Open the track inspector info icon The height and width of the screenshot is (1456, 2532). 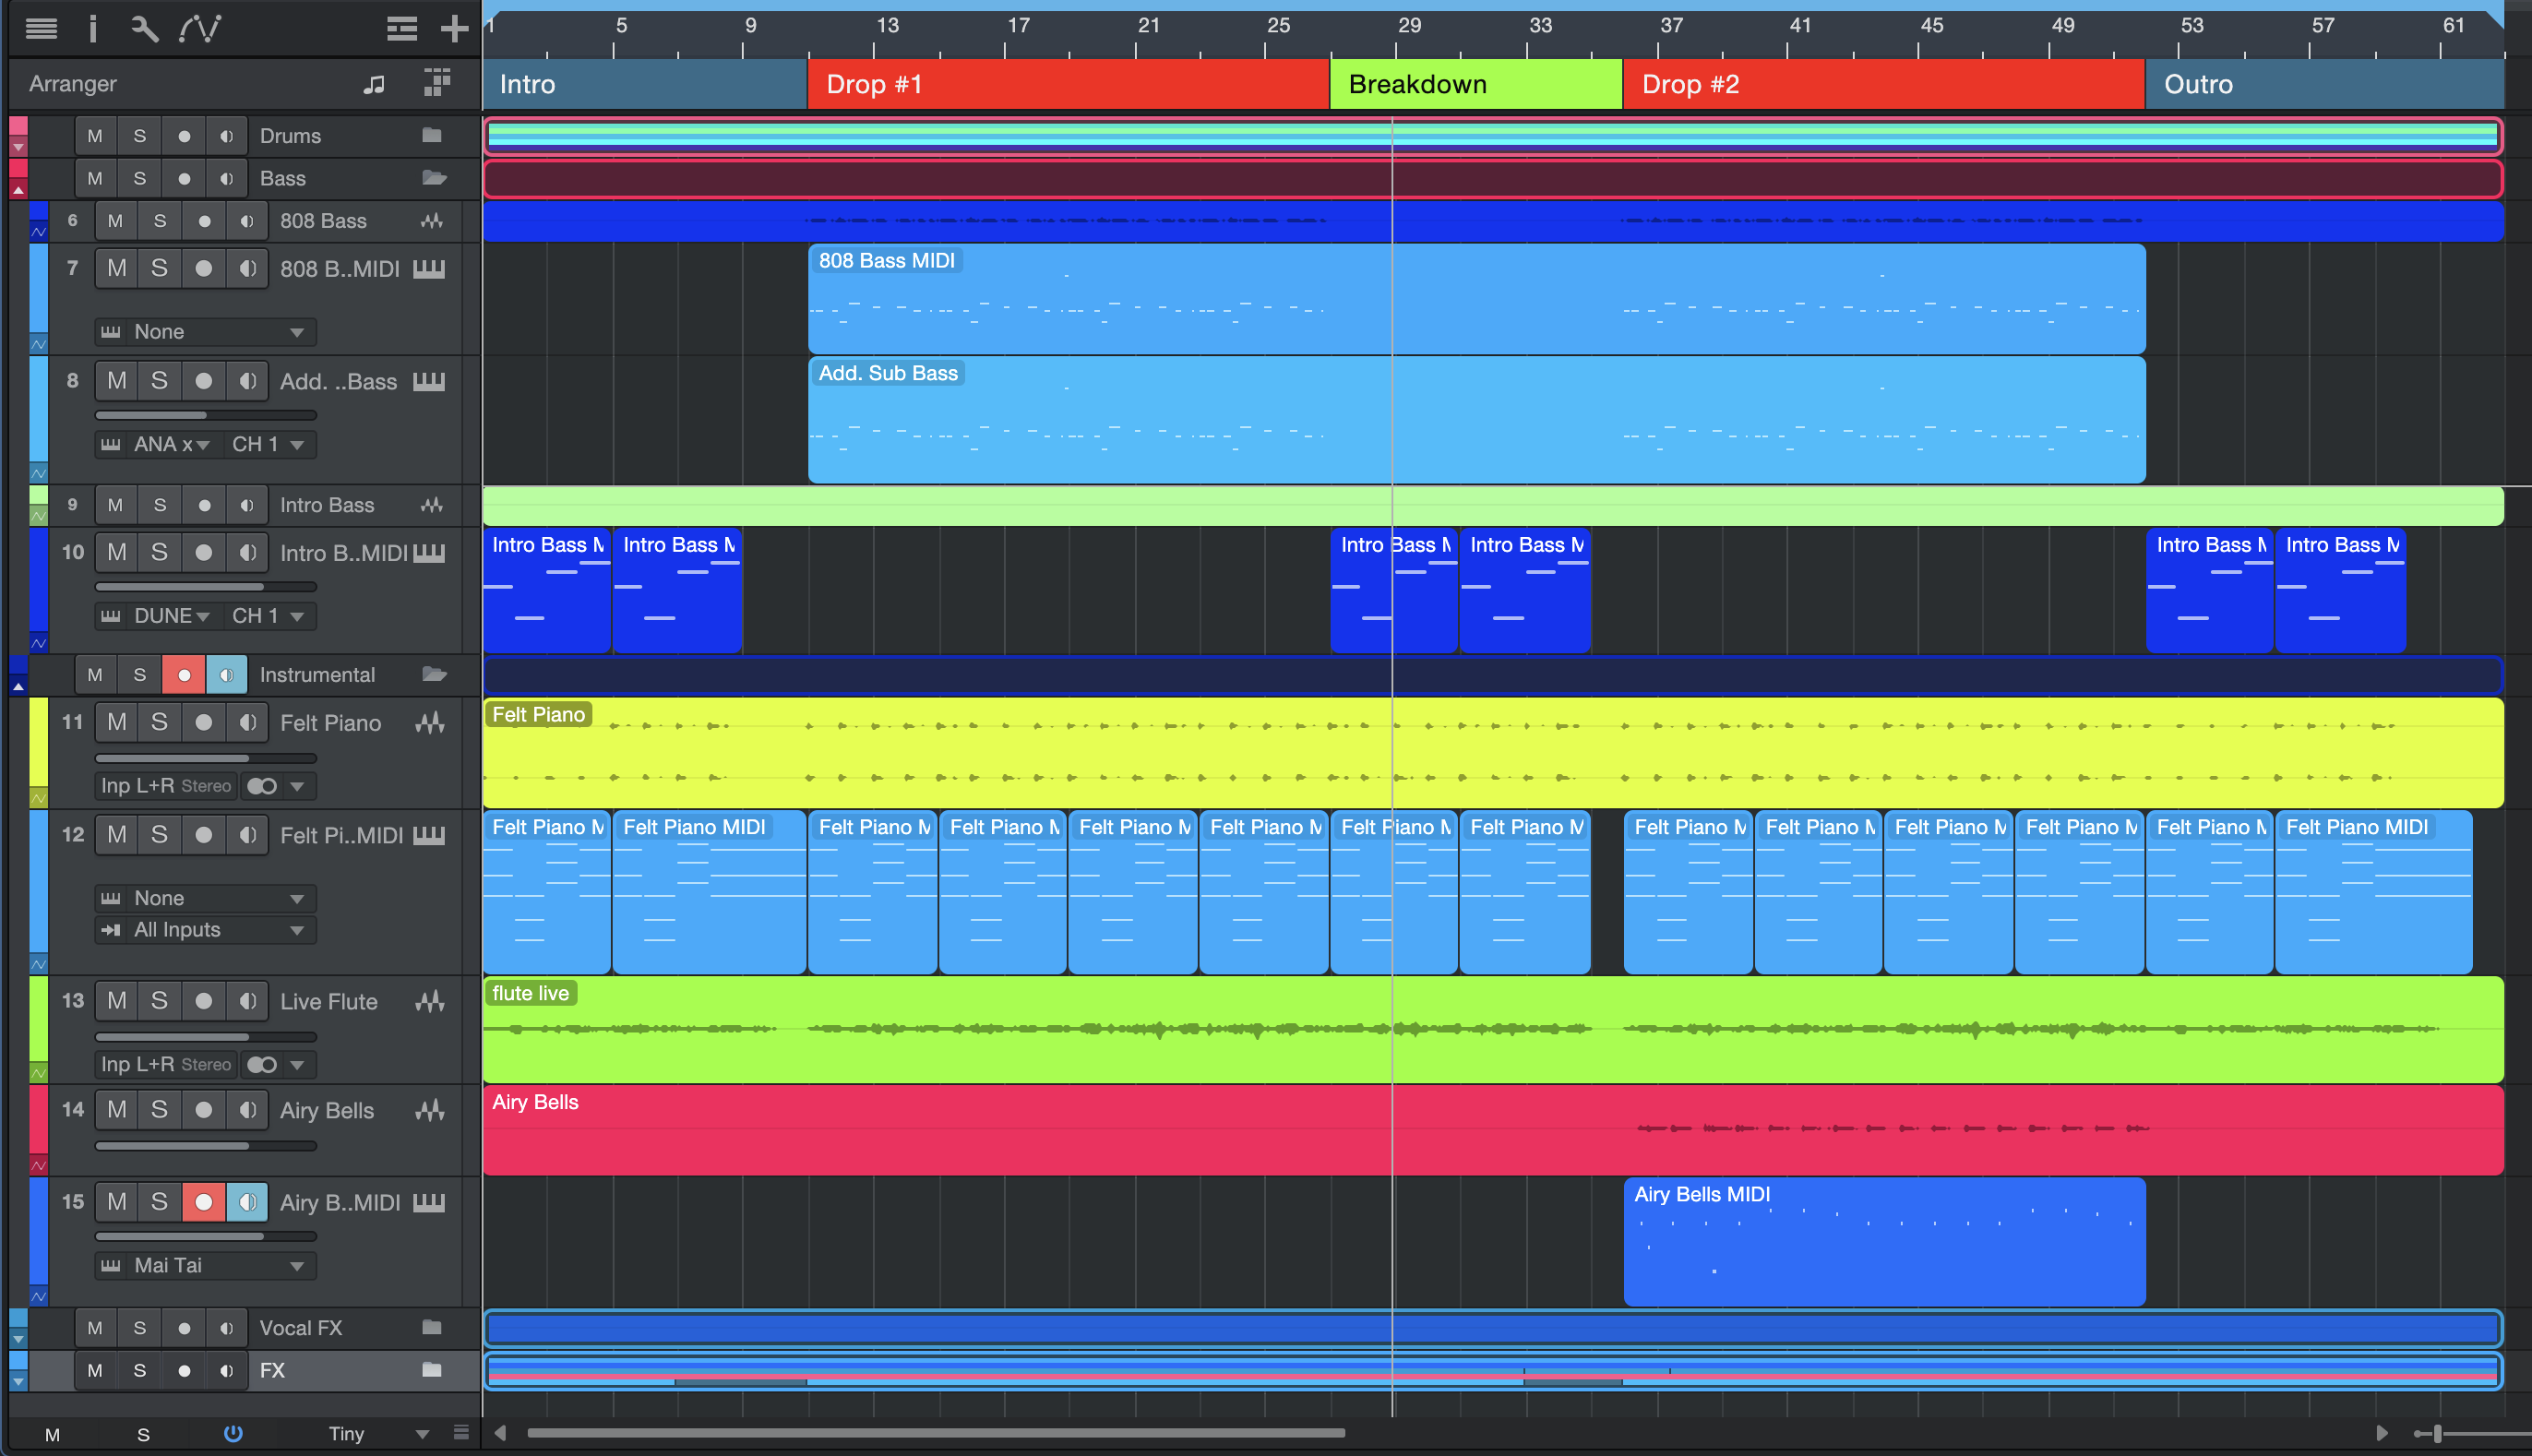coord(93,28)
